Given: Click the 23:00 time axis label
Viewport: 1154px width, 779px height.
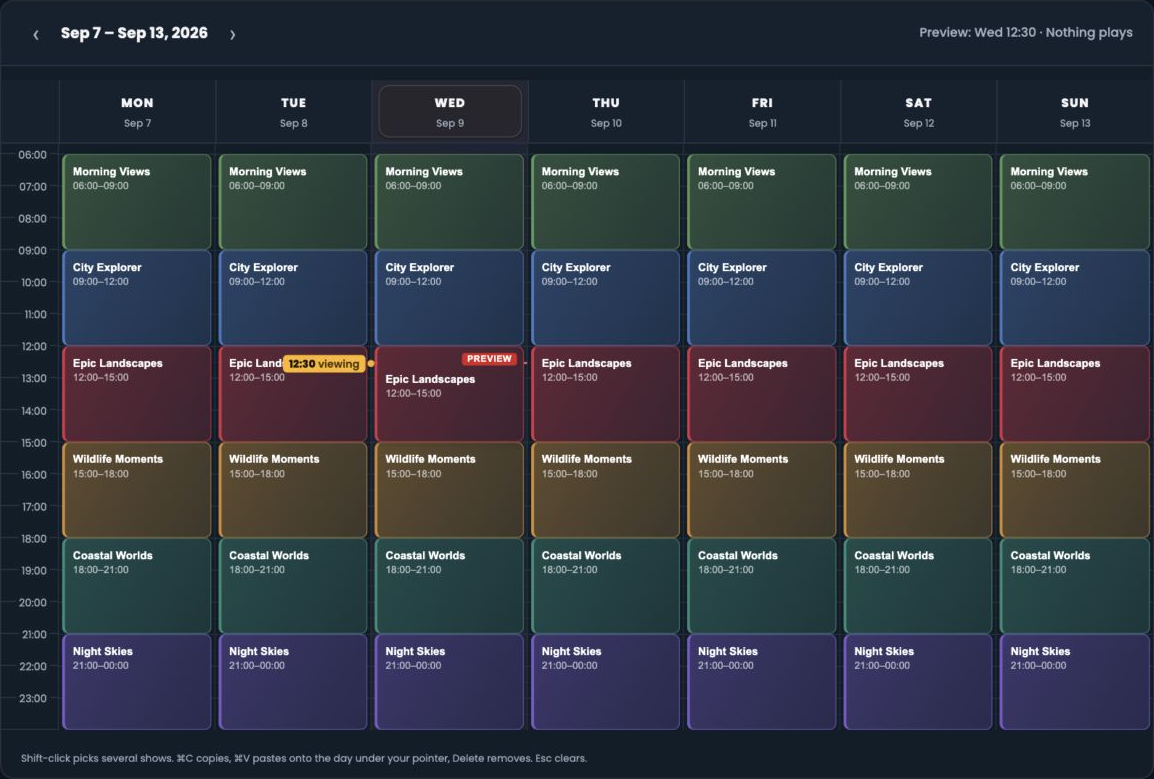Looking at the screenshot, I should 33,698.
